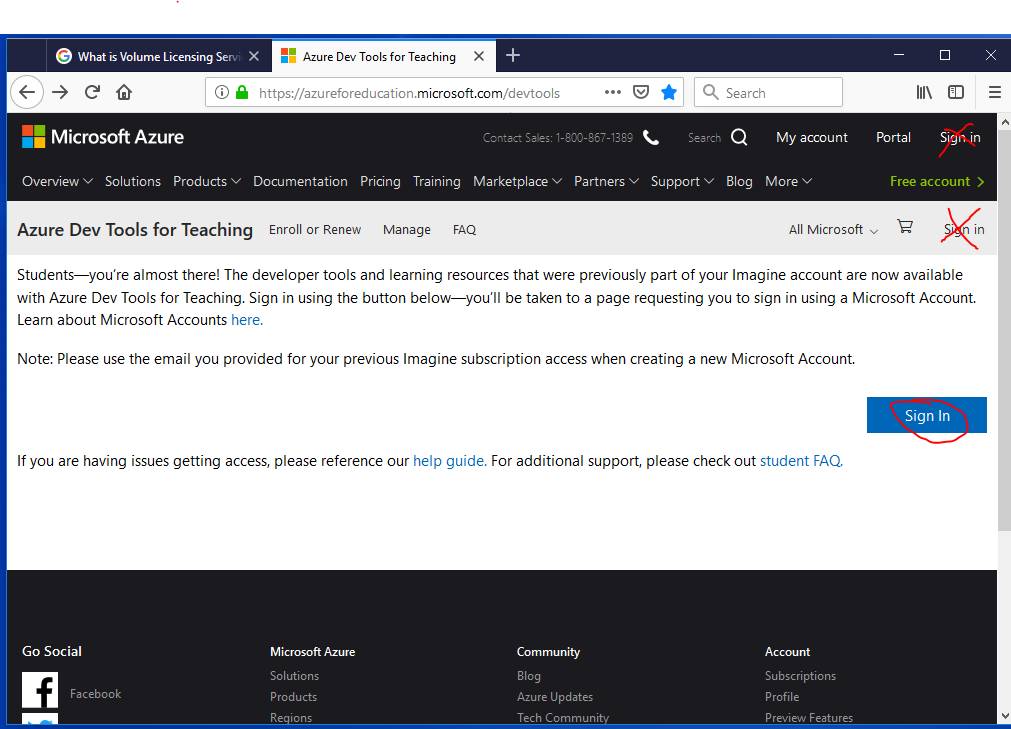Show site information icon in address bar
The width and height of the screenshot is (1011, 729).
point(222,92)
